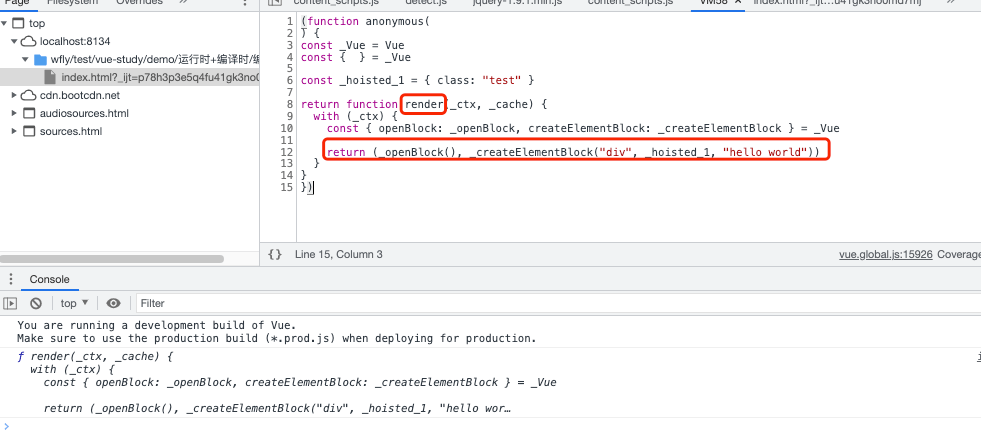Click the frame icon beside audiosources.html
The height and width of the screenshot is (433, 981).
click(x=29, y=114)
